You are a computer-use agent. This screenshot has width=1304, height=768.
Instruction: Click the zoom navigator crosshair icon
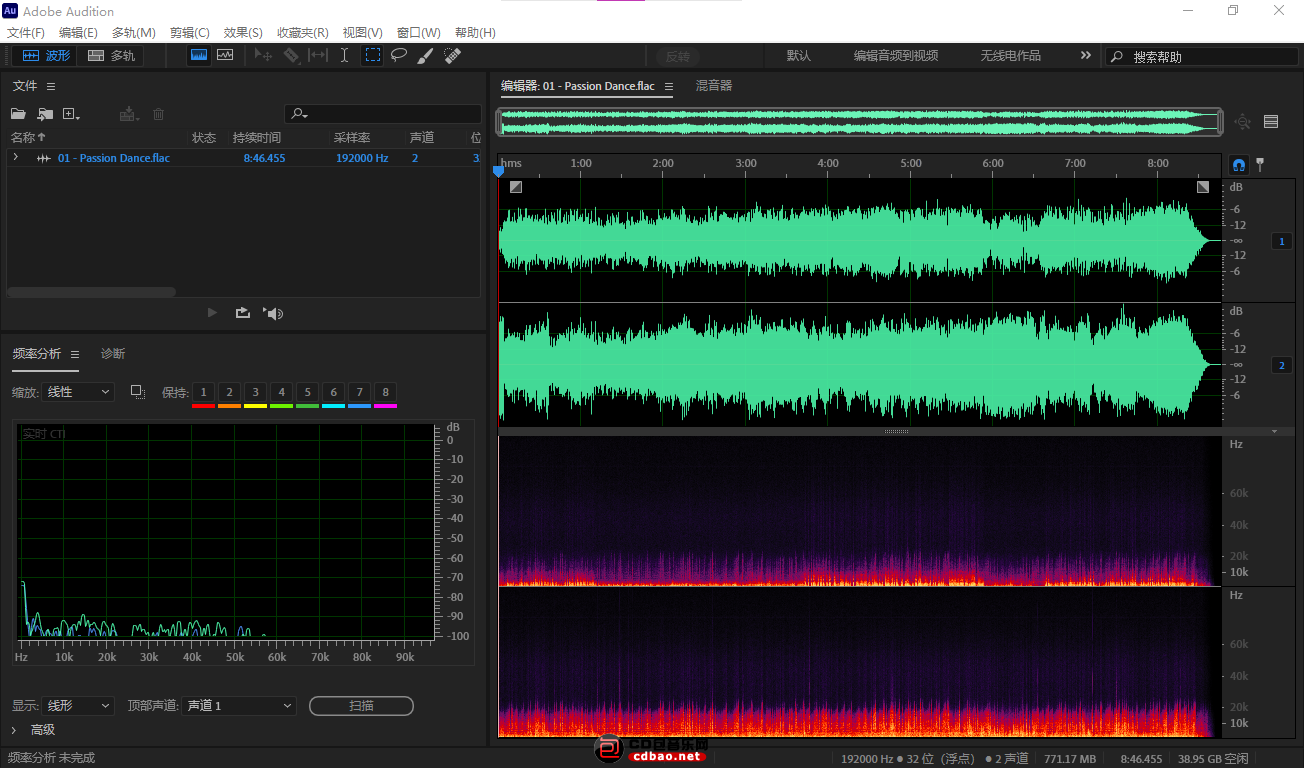(x=1243, y=122)
